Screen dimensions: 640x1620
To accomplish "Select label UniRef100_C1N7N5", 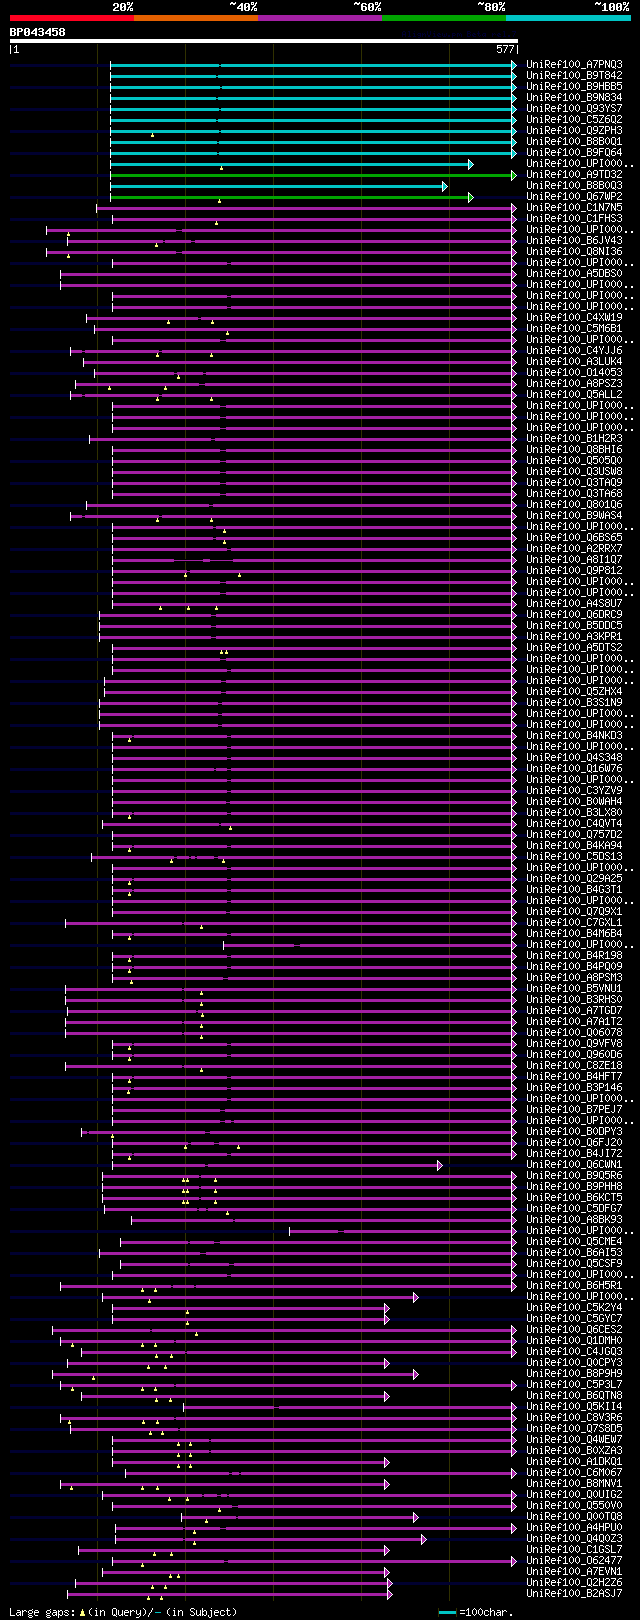I will [x=574, y=207].
